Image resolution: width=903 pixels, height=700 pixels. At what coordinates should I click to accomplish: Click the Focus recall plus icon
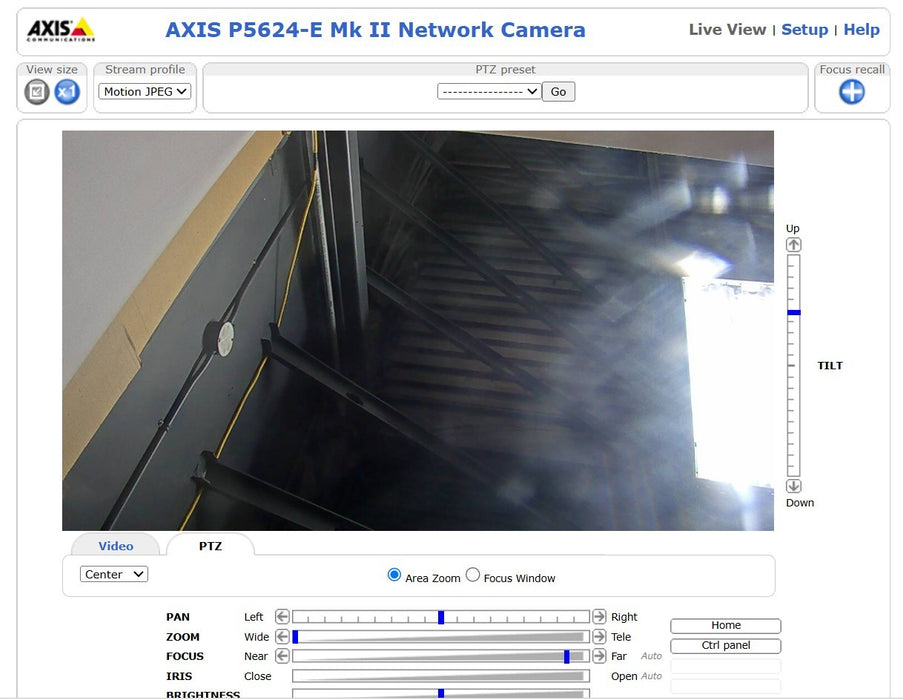[x=852, y=92]
